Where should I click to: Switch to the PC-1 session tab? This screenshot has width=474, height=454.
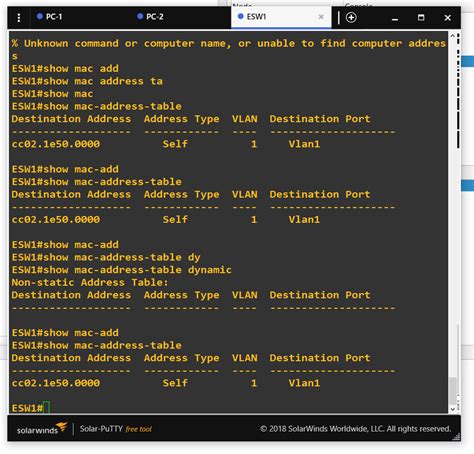coord(81,17)
